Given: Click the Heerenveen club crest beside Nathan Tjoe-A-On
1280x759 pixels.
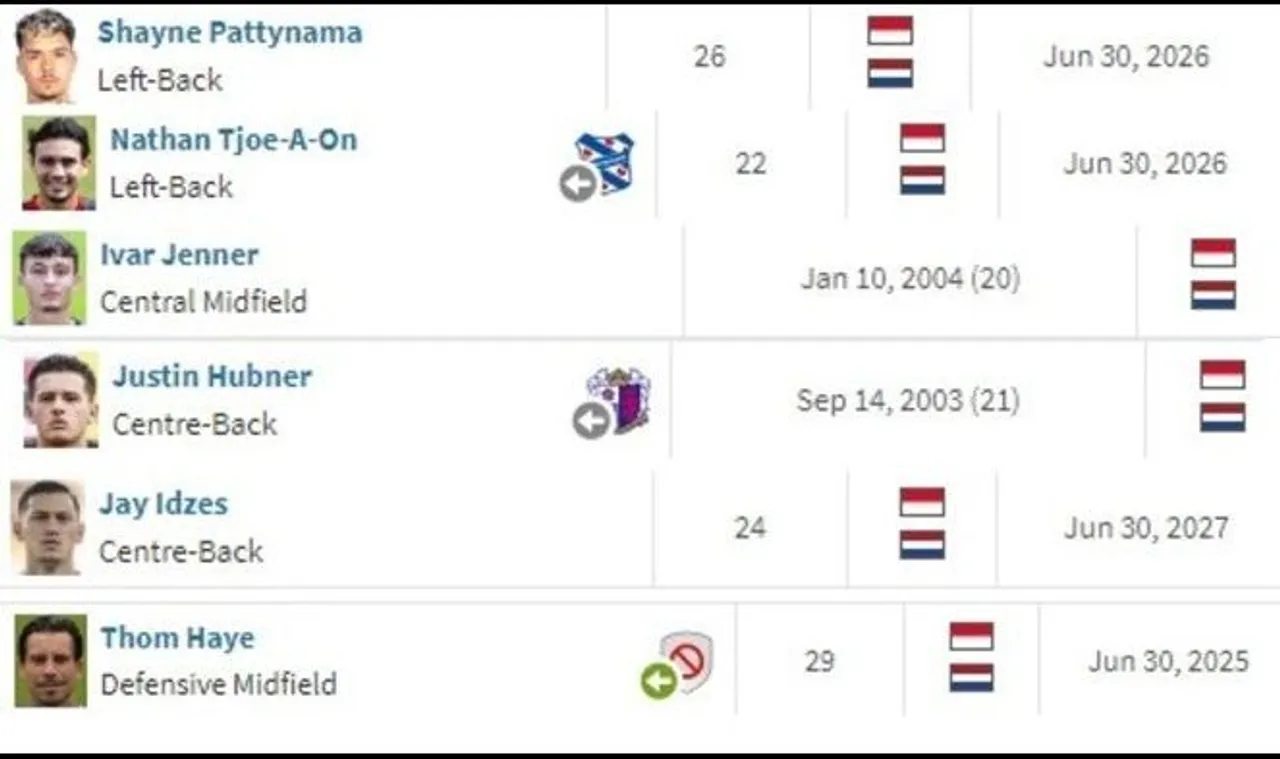Looking at the screenshot, I should [x=607, y=160].
